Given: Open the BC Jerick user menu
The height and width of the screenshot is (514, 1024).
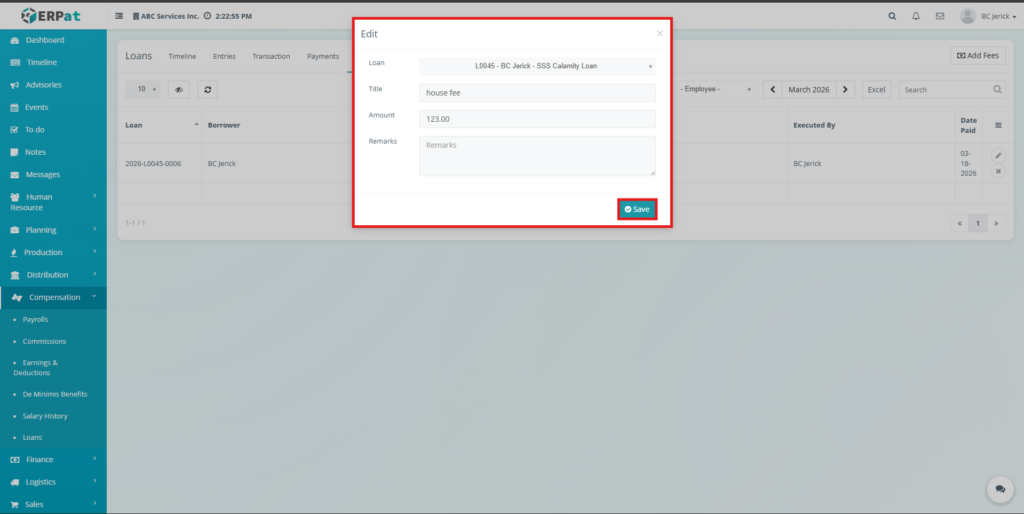Looking at the screenshot, I should pyautogui.click(x=987, y=16).
